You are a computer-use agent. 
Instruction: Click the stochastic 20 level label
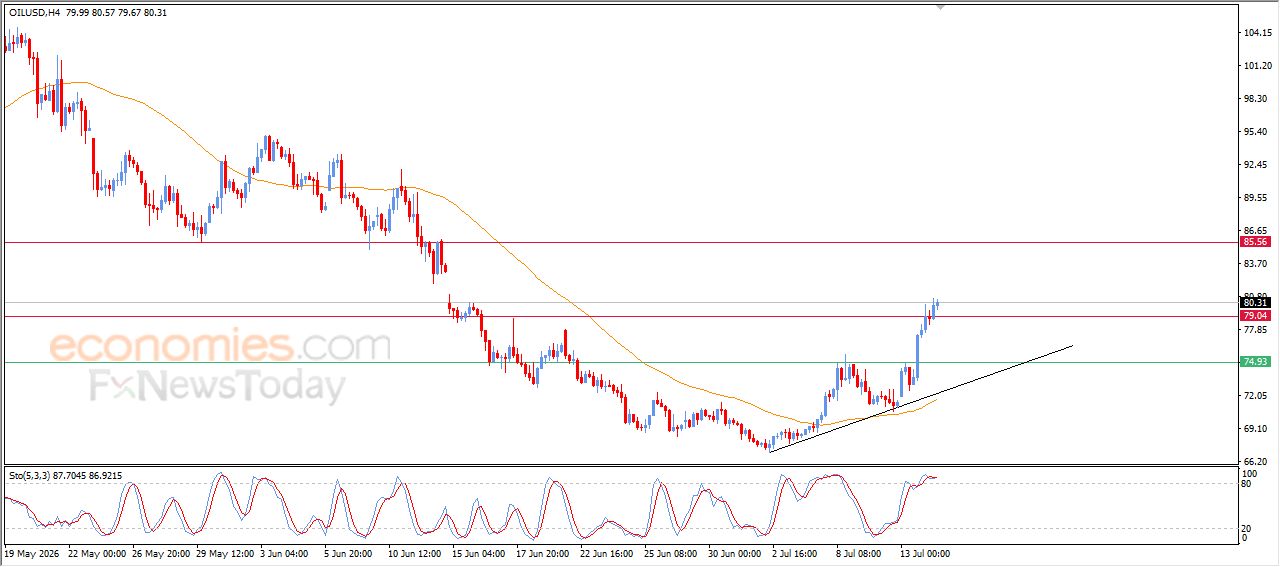(1246, 527)
